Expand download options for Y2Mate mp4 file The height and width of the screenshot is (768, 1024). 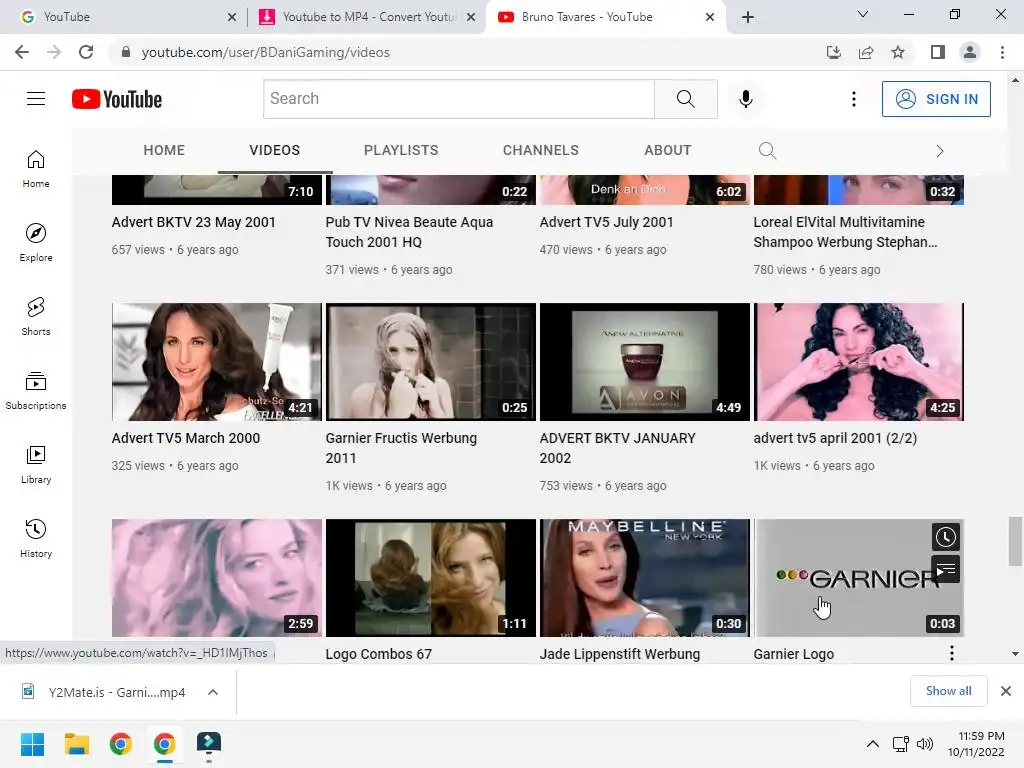213,692
